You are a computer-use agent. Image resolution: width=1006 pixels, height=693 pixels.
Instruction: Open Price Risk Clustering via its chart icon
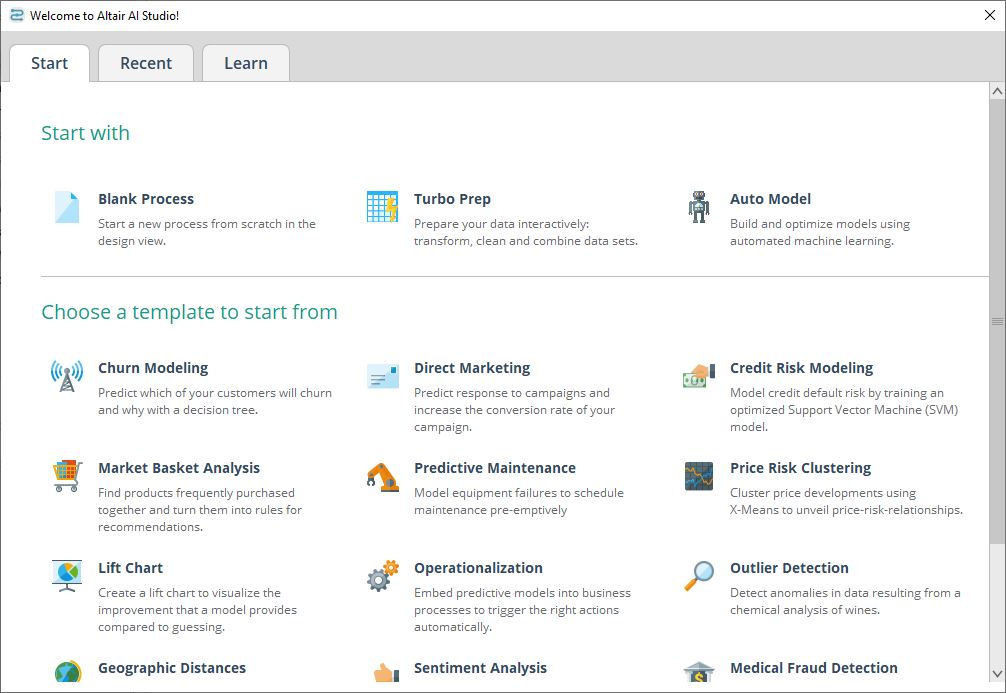click(699, 476)
